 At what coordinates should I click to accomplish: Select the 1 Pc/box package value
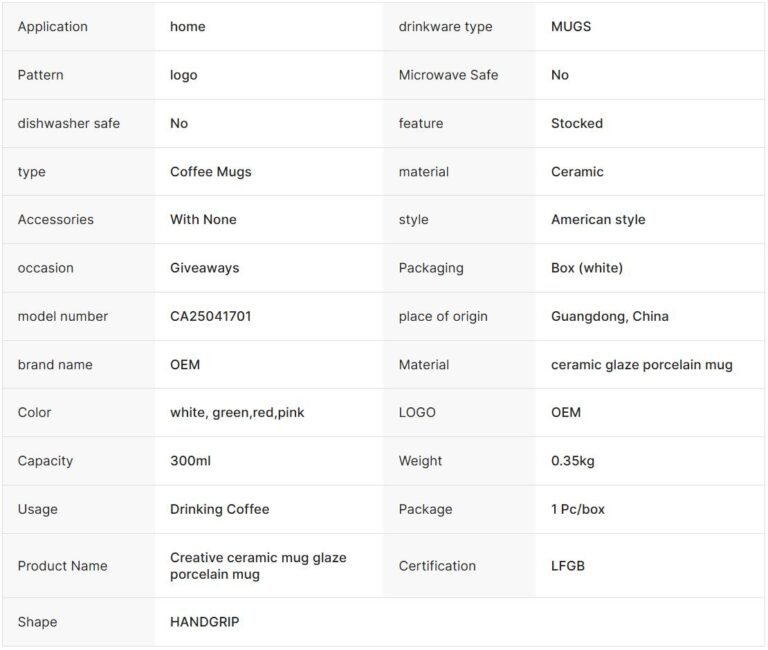pyautogui.click(x=577, y=509)
